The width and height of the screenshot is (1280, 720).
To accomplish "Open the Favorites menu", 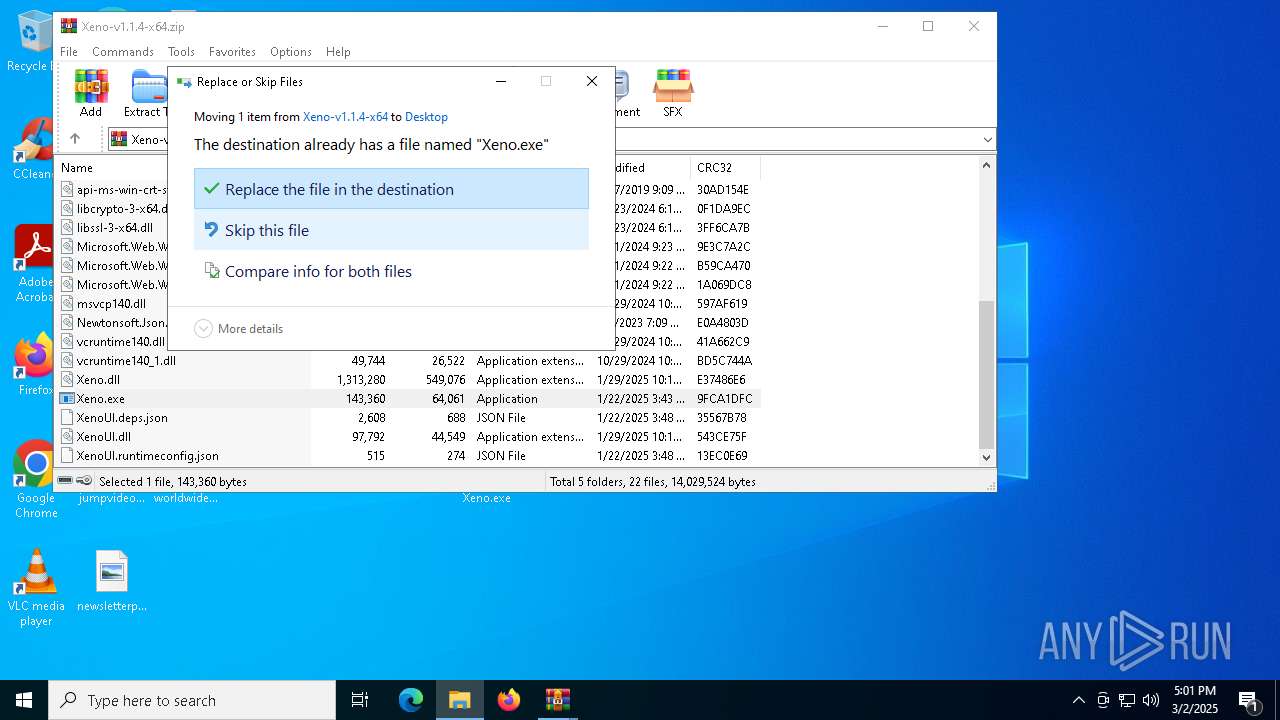I will 232,52.
